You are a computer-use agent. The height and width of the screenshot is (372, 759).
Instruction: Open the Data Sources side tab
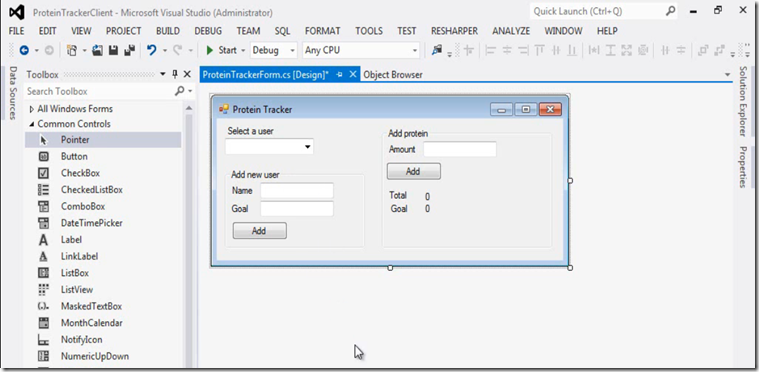[x=13, y=93]
